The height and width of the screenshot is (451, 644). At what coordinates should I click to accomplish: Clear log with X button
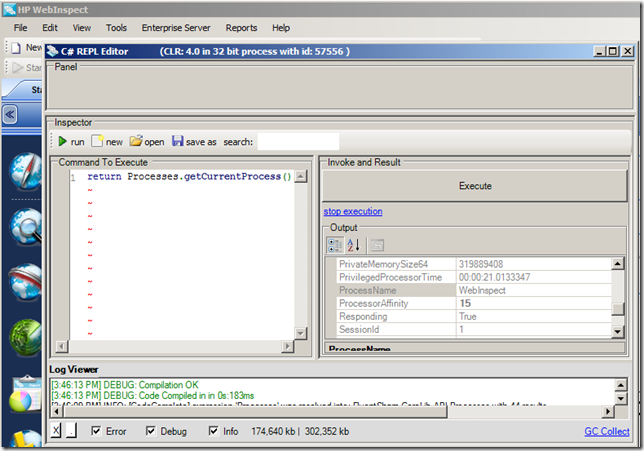56,431
